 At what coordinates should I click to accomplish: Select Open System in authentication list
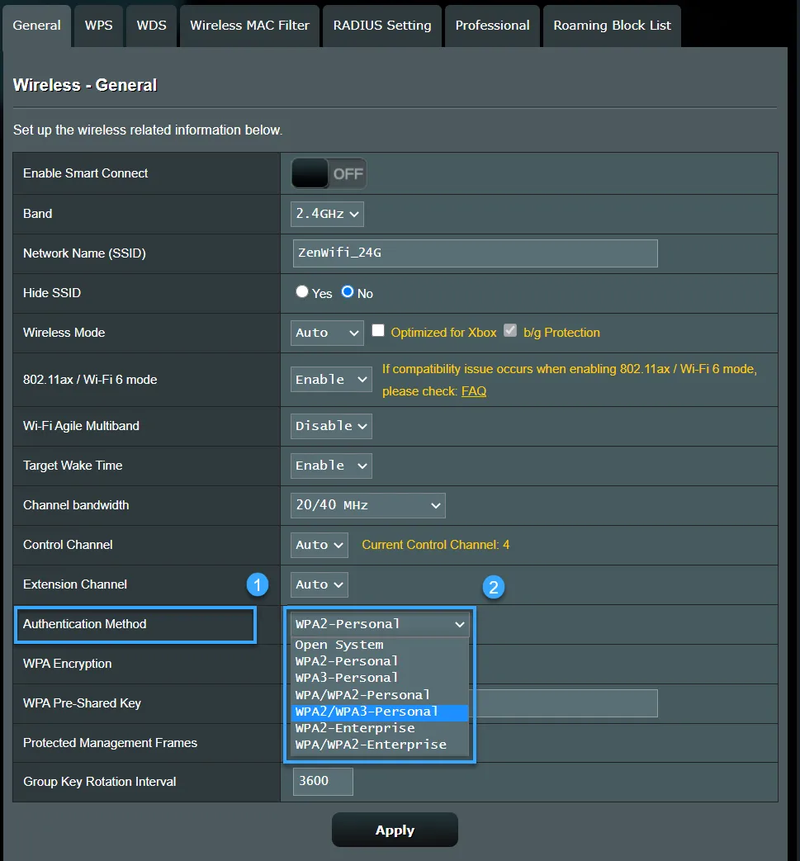coord(339,645)
